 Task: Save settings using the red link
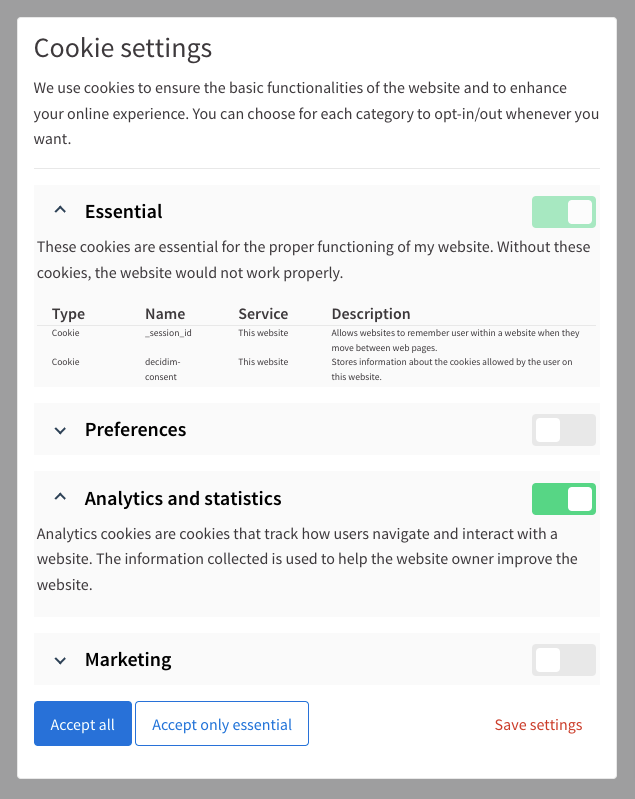(x=538, y=725)
